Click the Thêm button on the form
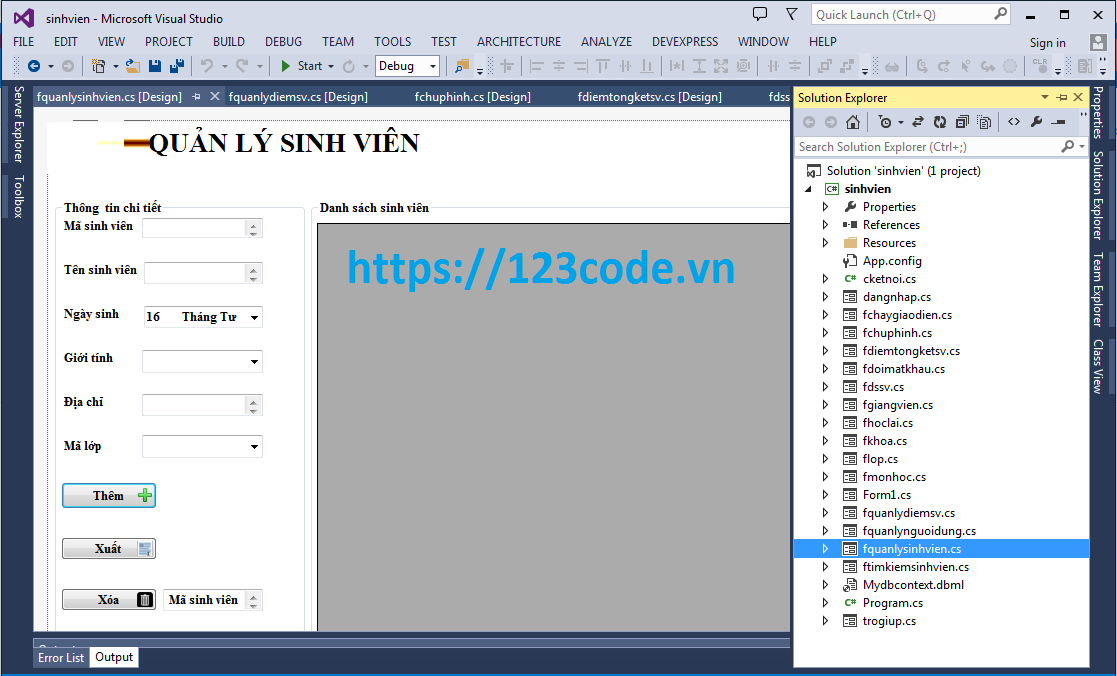Viewport: 1117px width, 676px height. click(108, 495)
